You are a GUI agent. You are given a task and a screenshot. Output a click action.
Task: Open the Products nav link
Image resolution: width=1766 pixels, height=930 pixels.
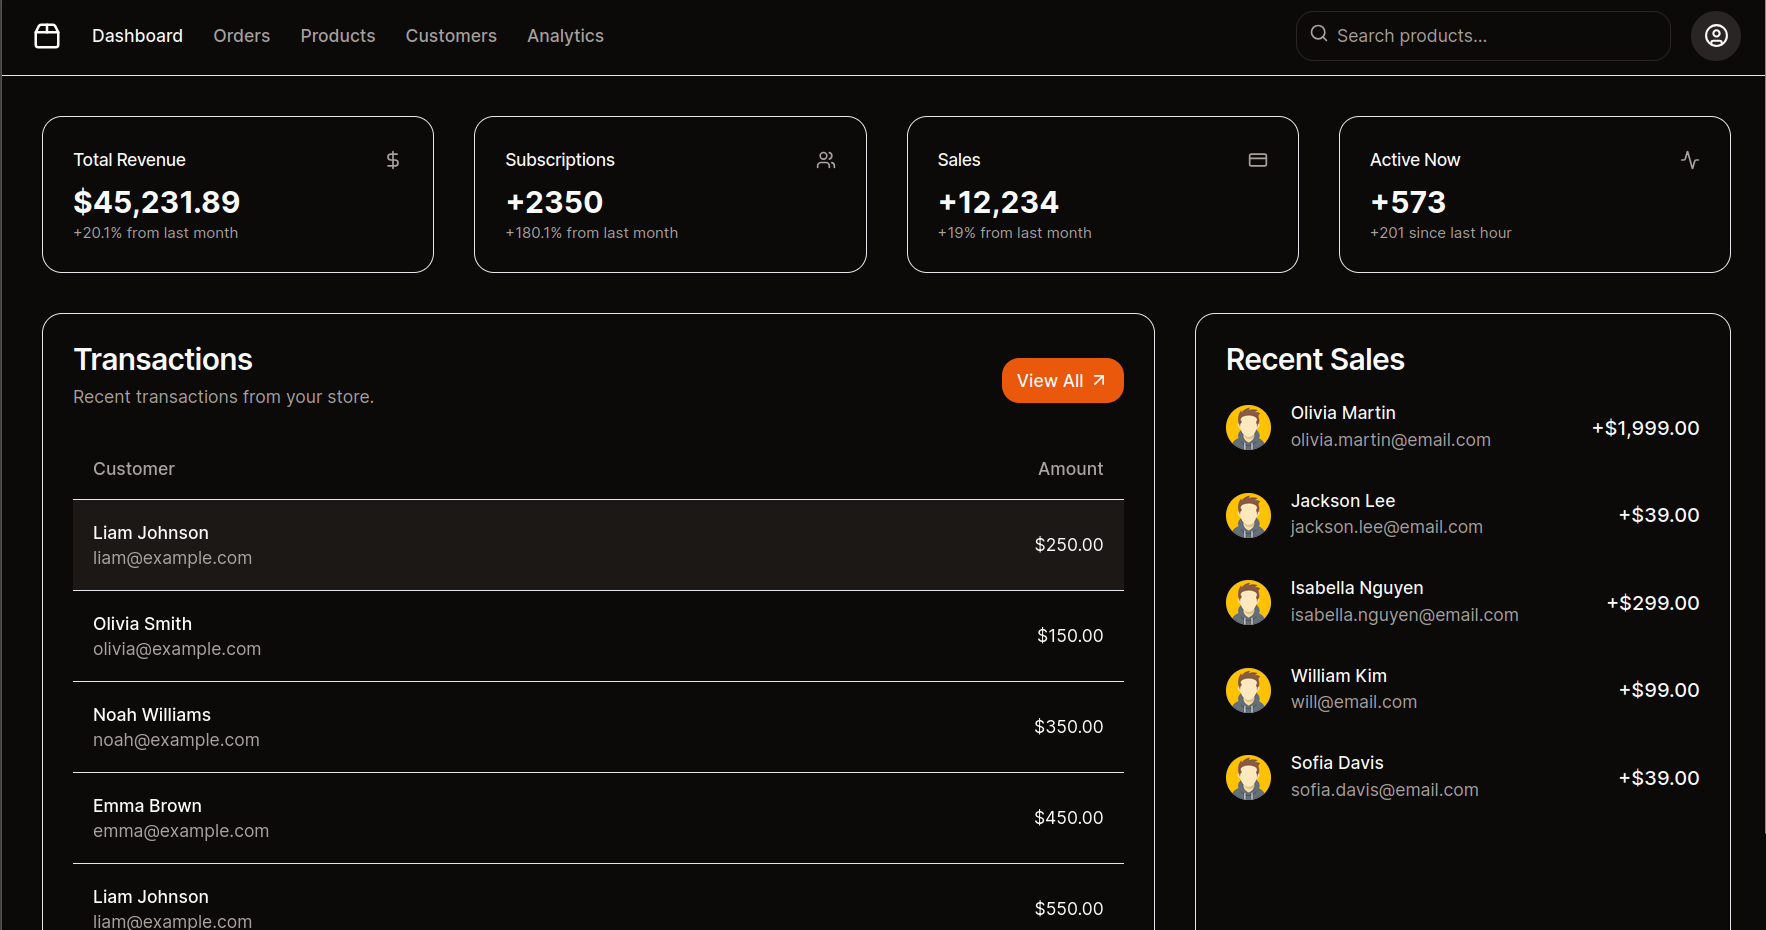(338, 36)
